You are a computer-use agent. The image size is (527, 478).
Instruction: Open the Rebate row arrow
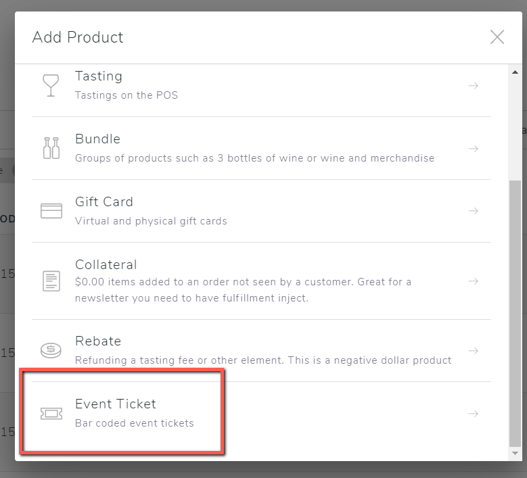coord(473,351)
